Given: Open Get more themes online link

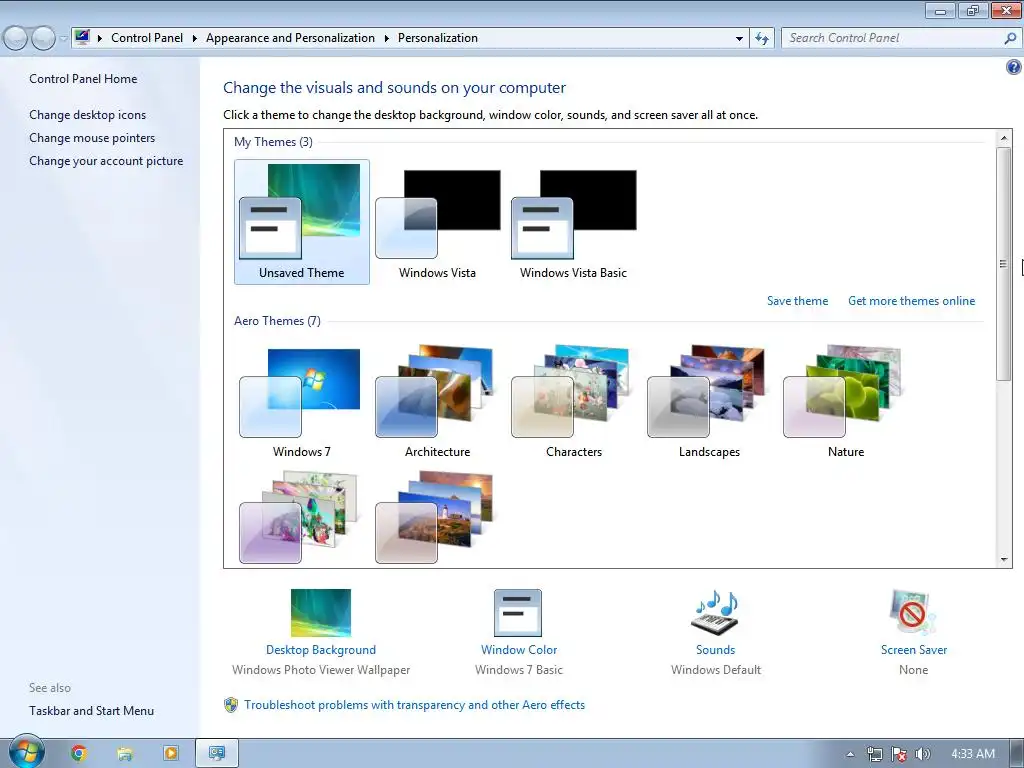Looking at the screenshot, I should click(912, 301).
